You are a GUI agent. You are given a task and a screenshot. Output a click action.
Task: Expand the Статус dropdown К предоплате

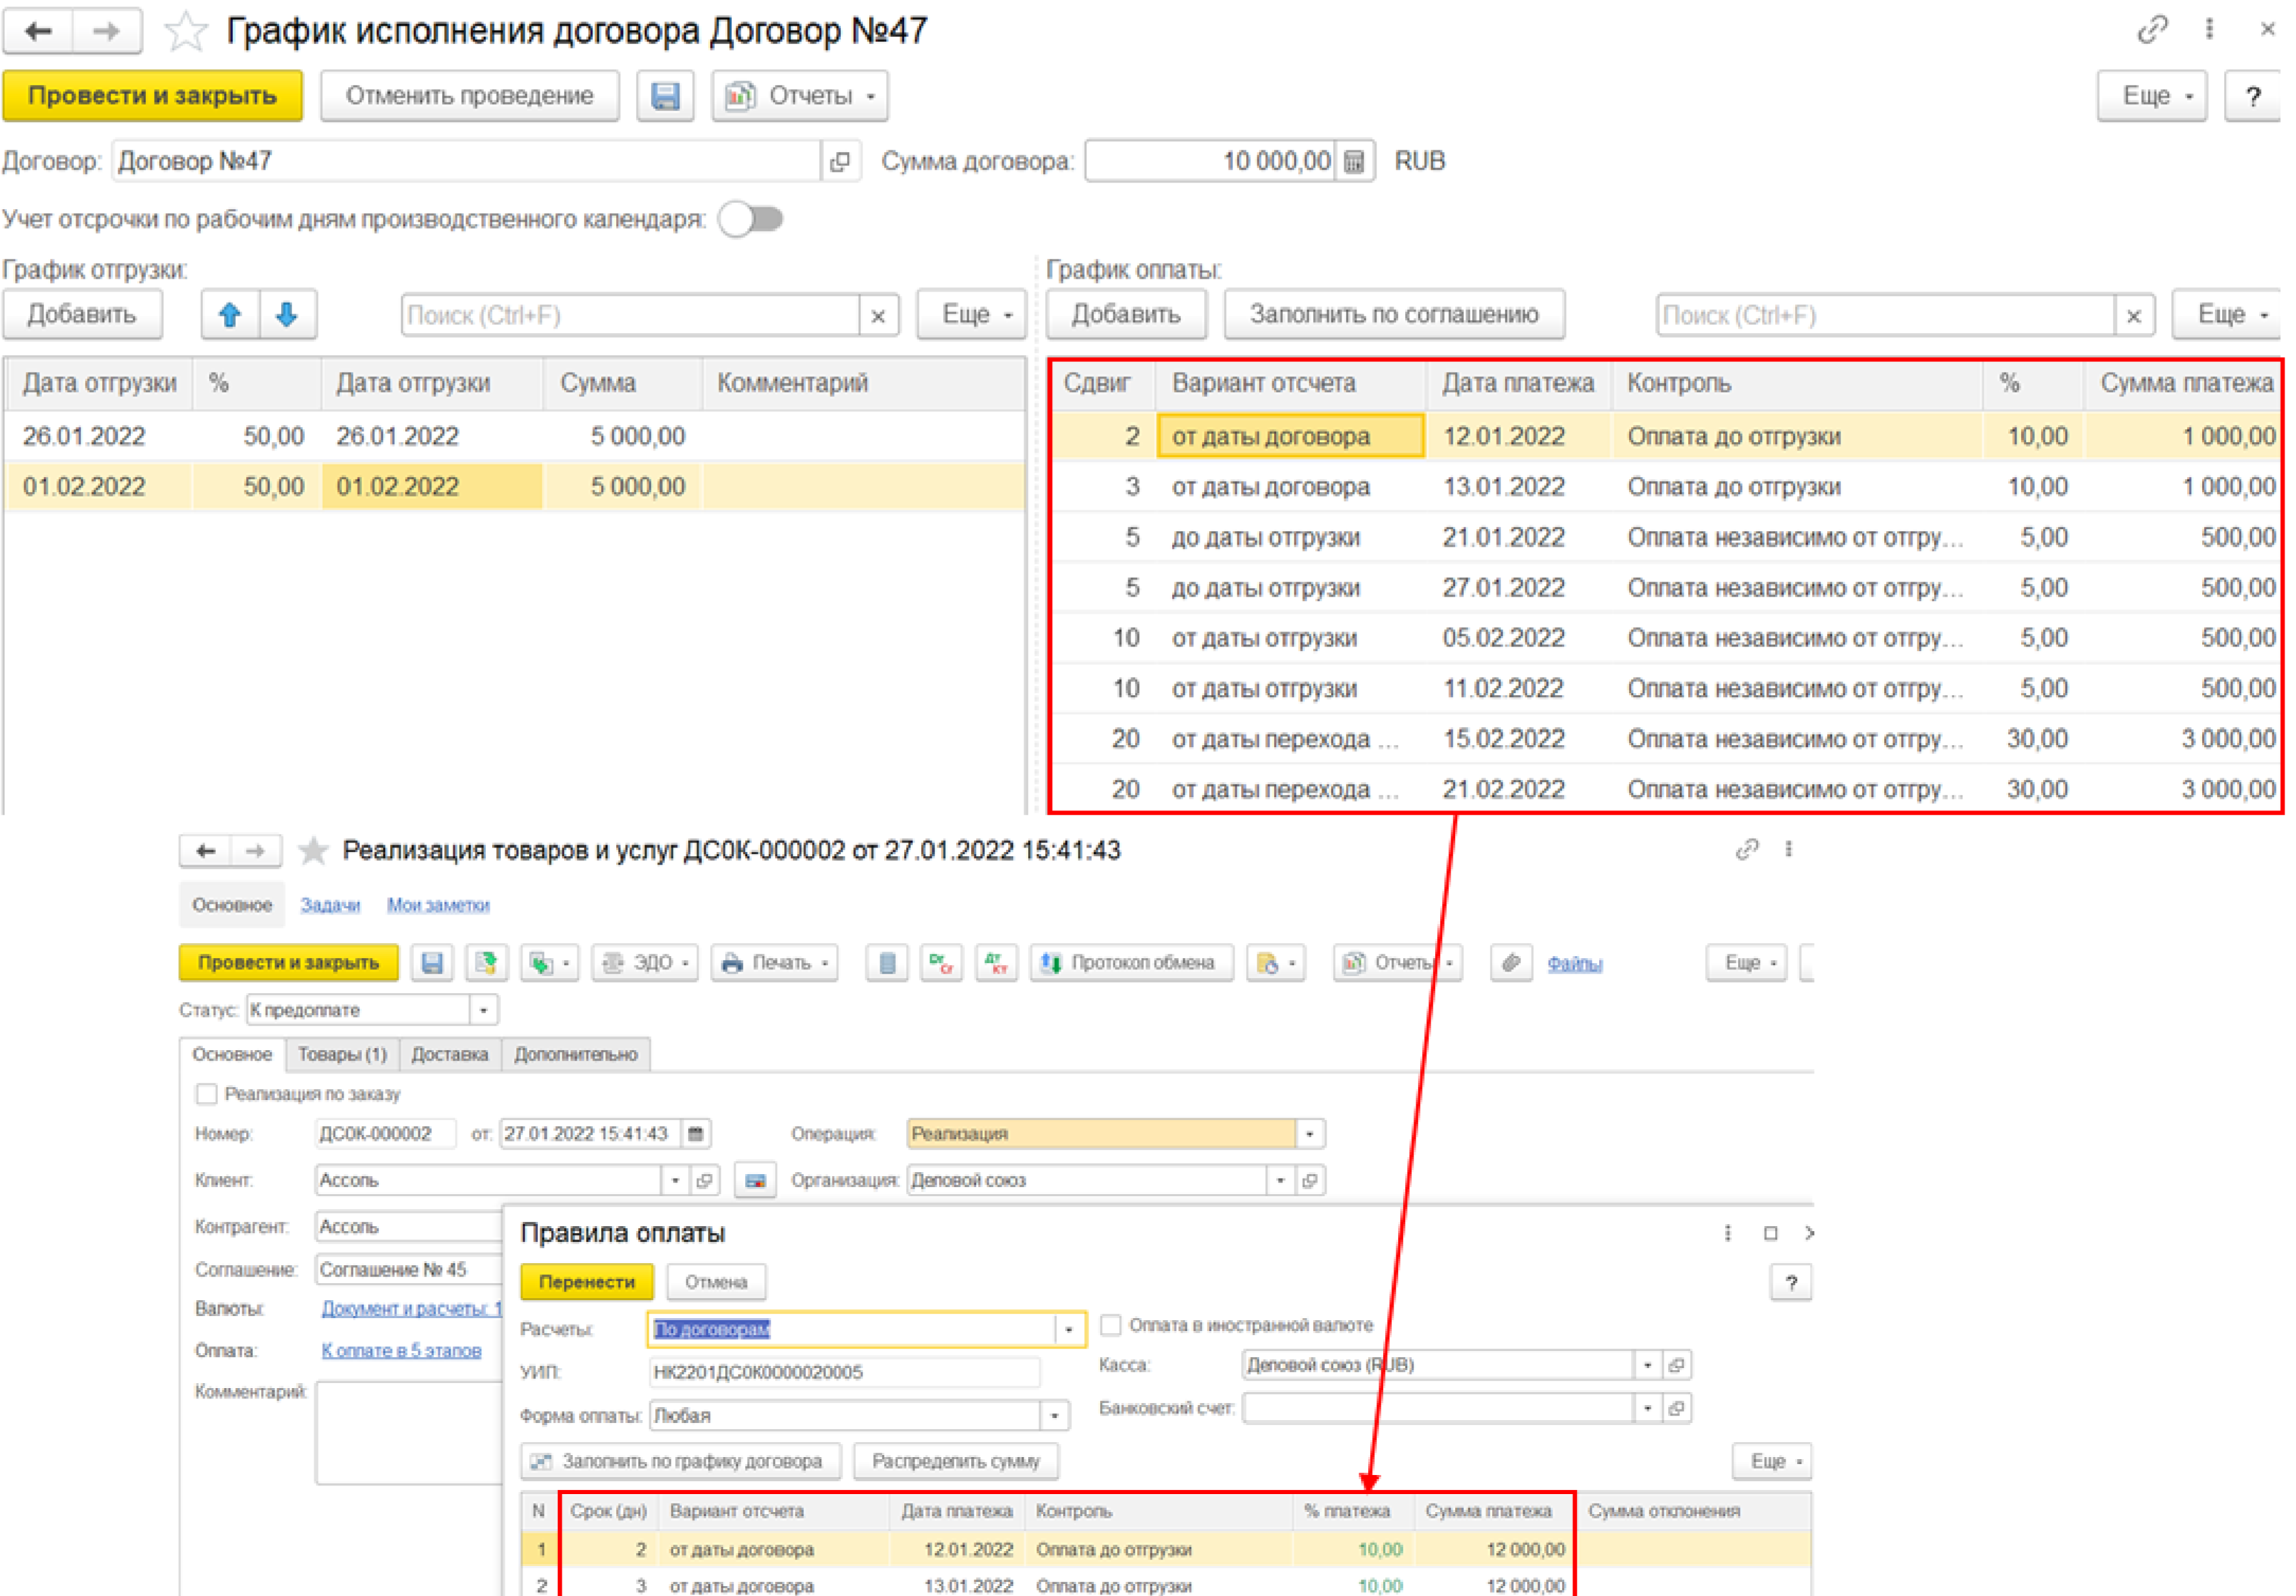coord(484,1010)
